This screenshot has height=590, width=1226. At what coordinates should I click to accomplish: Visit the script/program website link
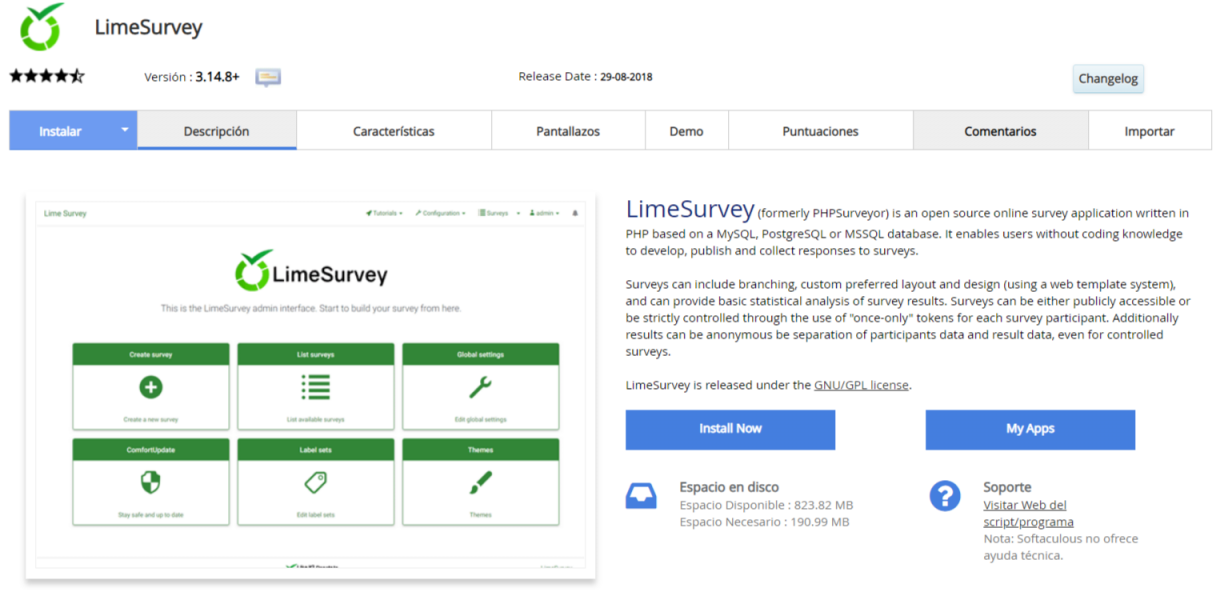click(1028, 513)
